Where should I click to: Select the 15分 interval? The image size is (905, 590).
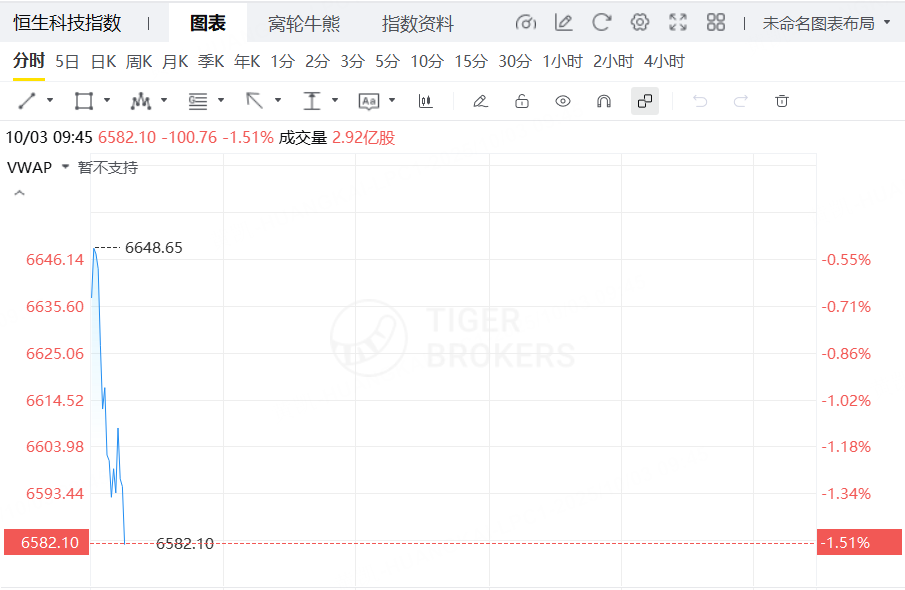[470, 62]
